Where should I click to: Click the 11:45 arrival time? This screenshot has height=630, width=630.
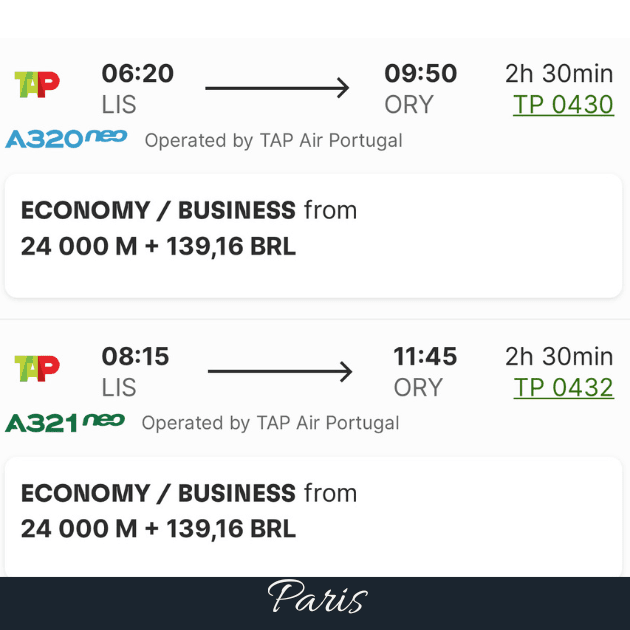(425, 357)
